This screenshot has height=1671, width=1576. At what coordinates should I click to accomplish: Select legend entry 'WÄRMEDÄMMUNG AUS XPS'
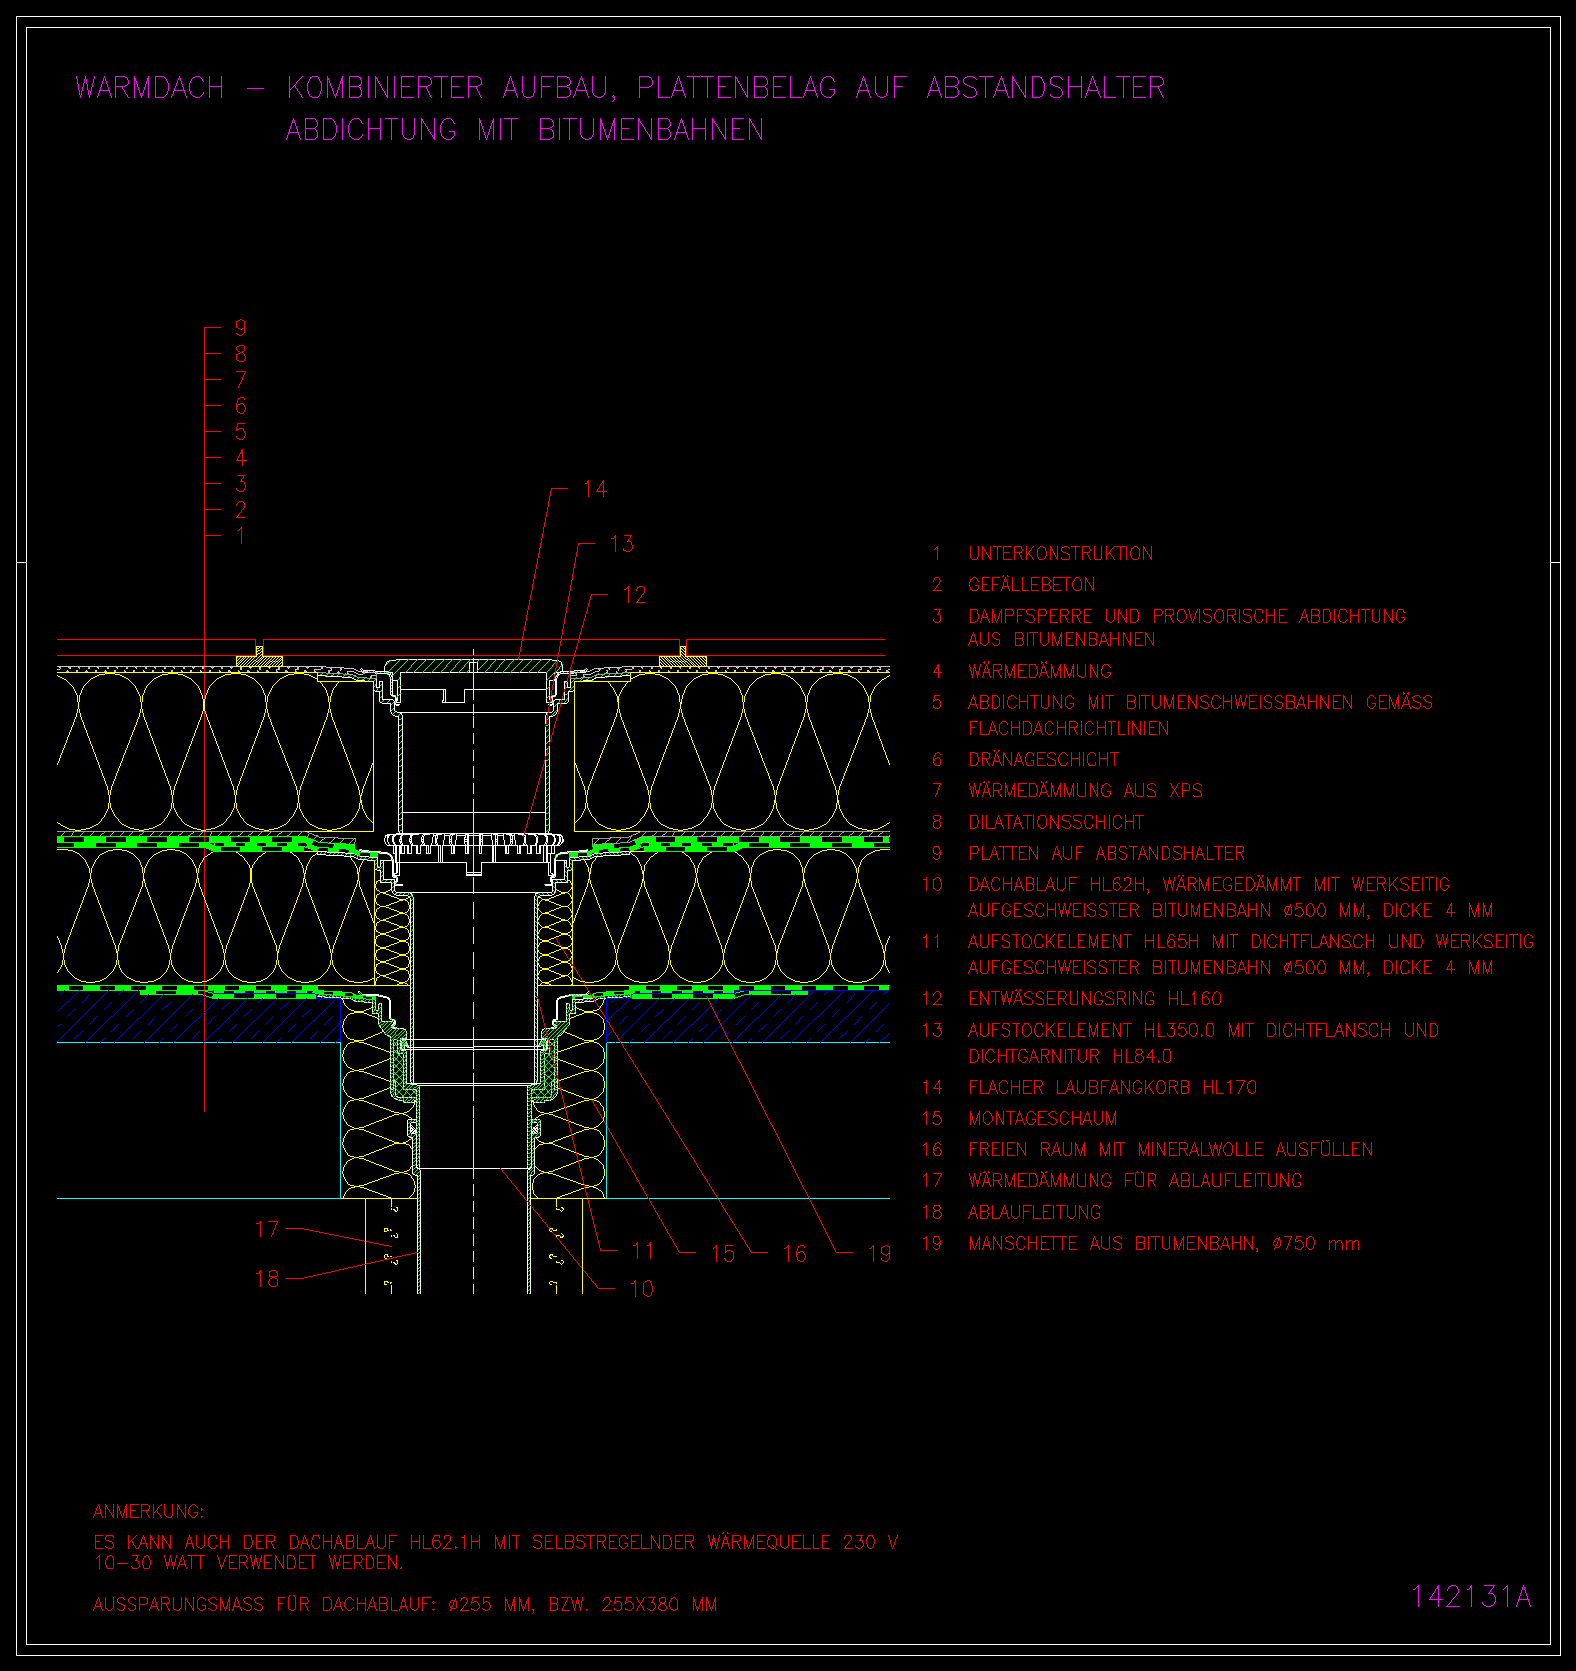pos(1085,790)
